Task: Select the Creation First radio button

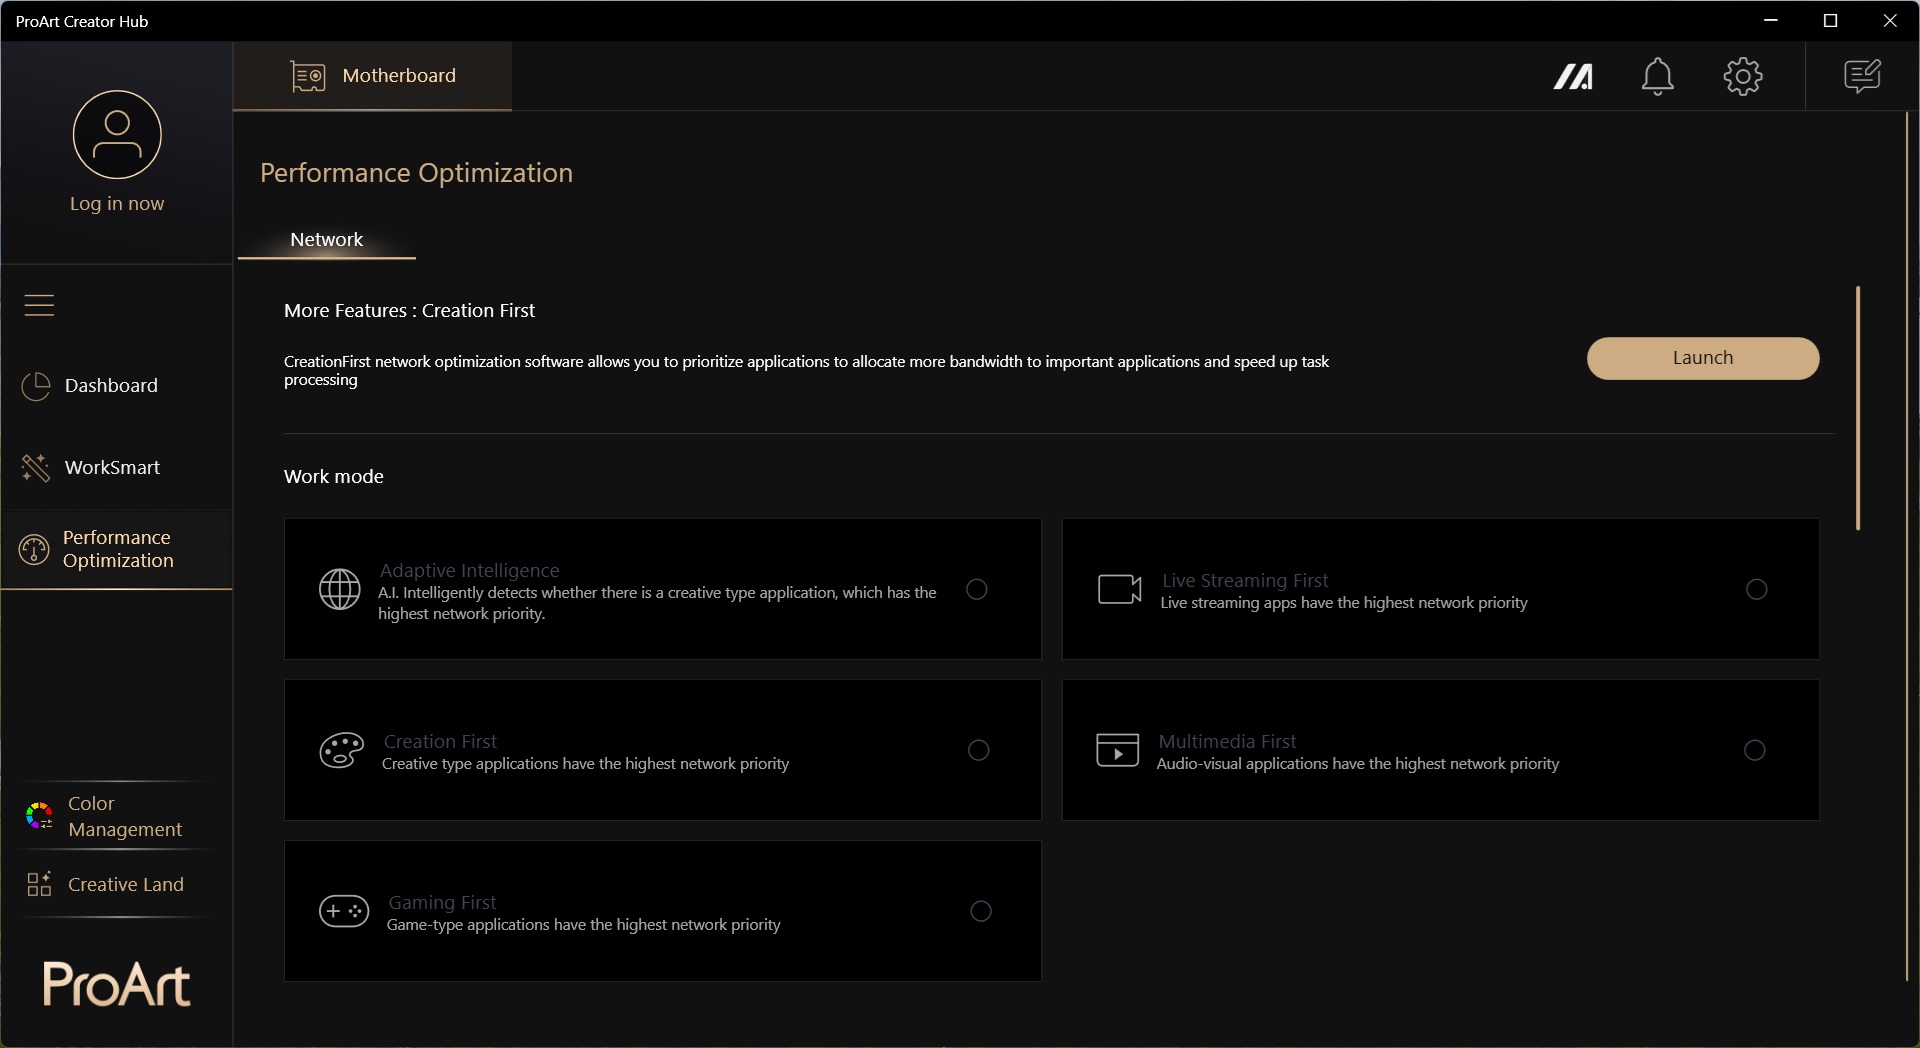Action: point(979,750)
